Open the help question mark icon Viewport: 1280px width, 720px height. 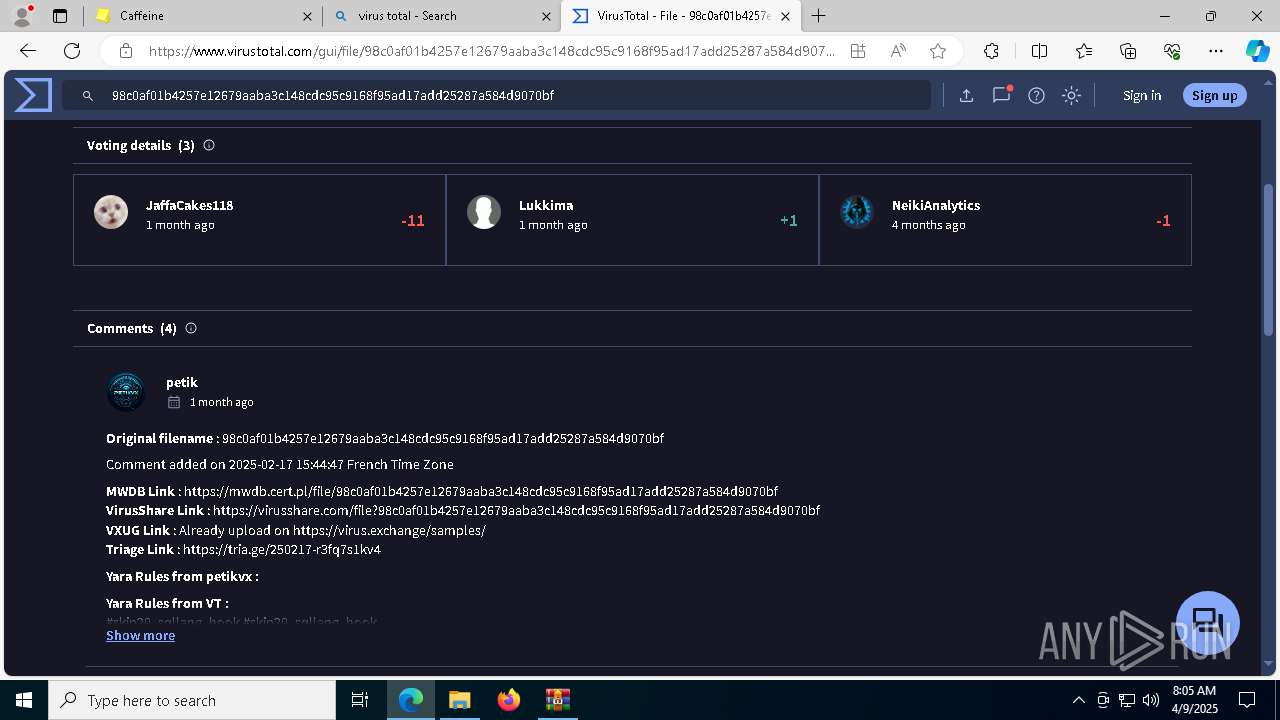coord(1037,95)
